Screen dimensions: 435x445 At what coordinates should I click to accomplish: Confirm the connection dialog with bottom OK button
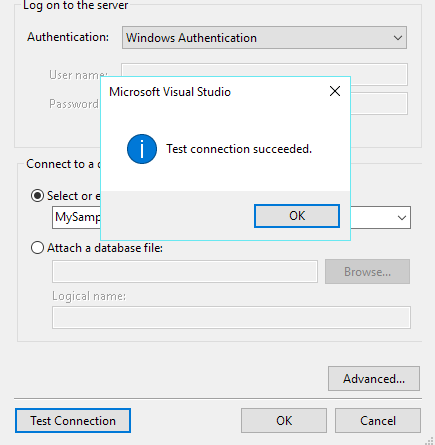click(284, 421)
